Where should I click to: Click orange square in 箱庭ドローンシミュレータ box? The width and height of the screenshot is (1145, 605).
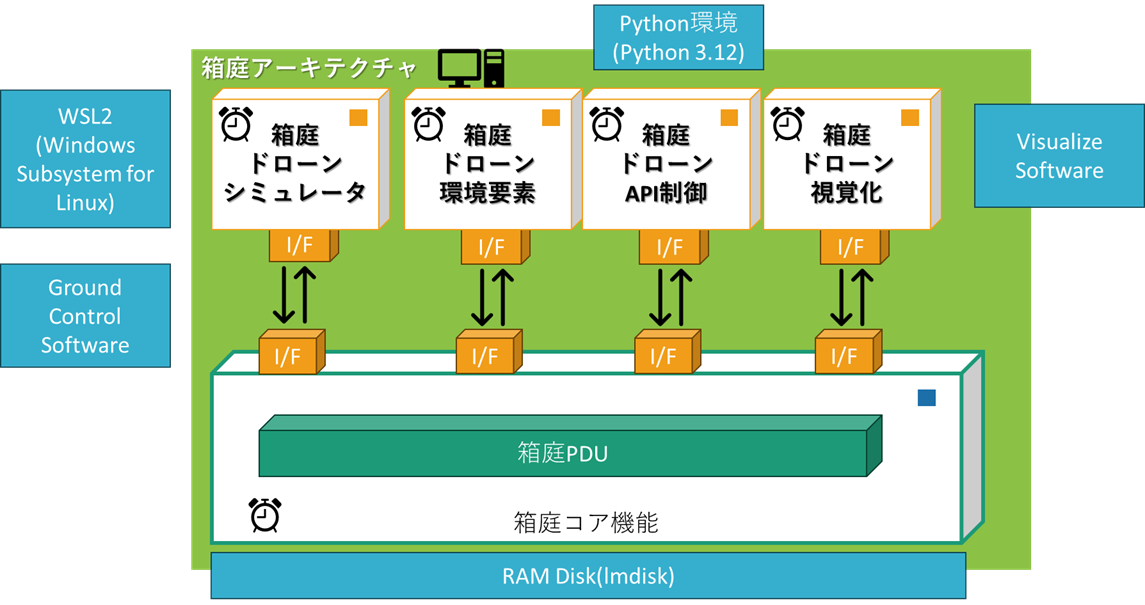point(358,117)
